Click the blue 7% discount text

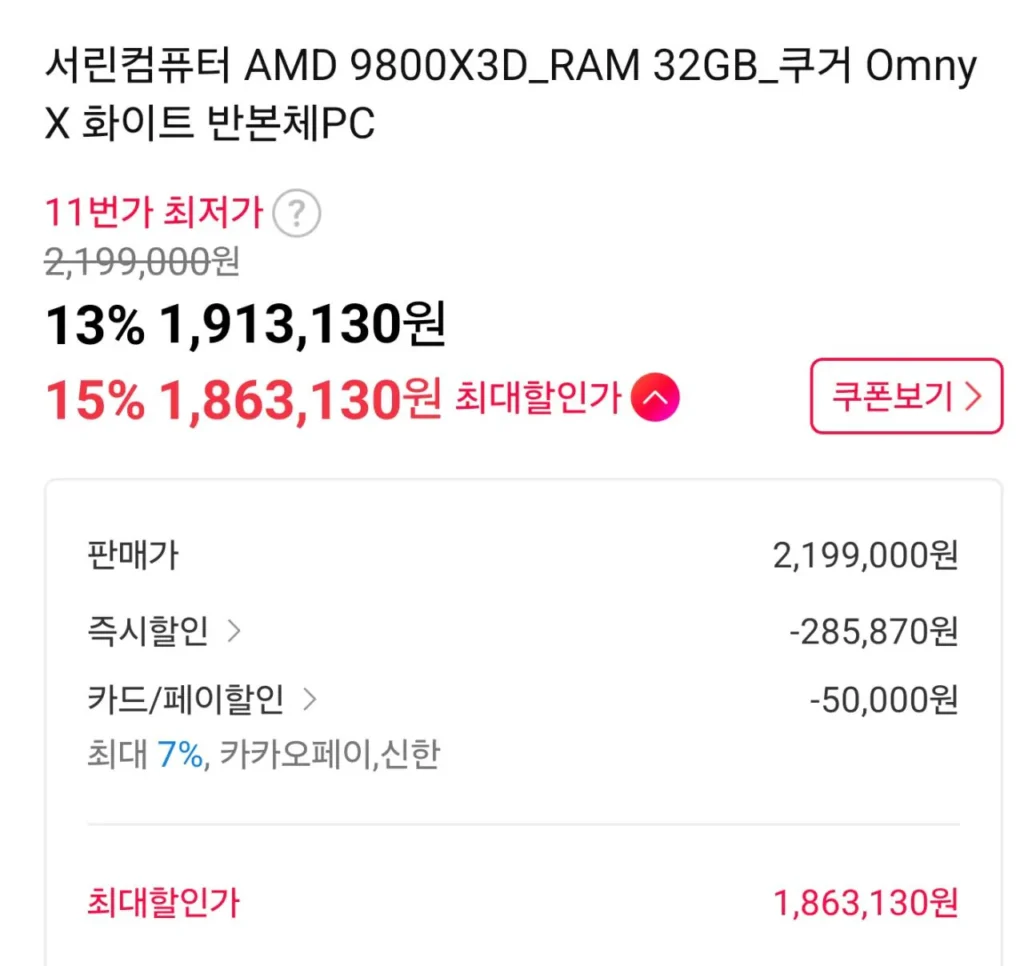coord(180,754)
